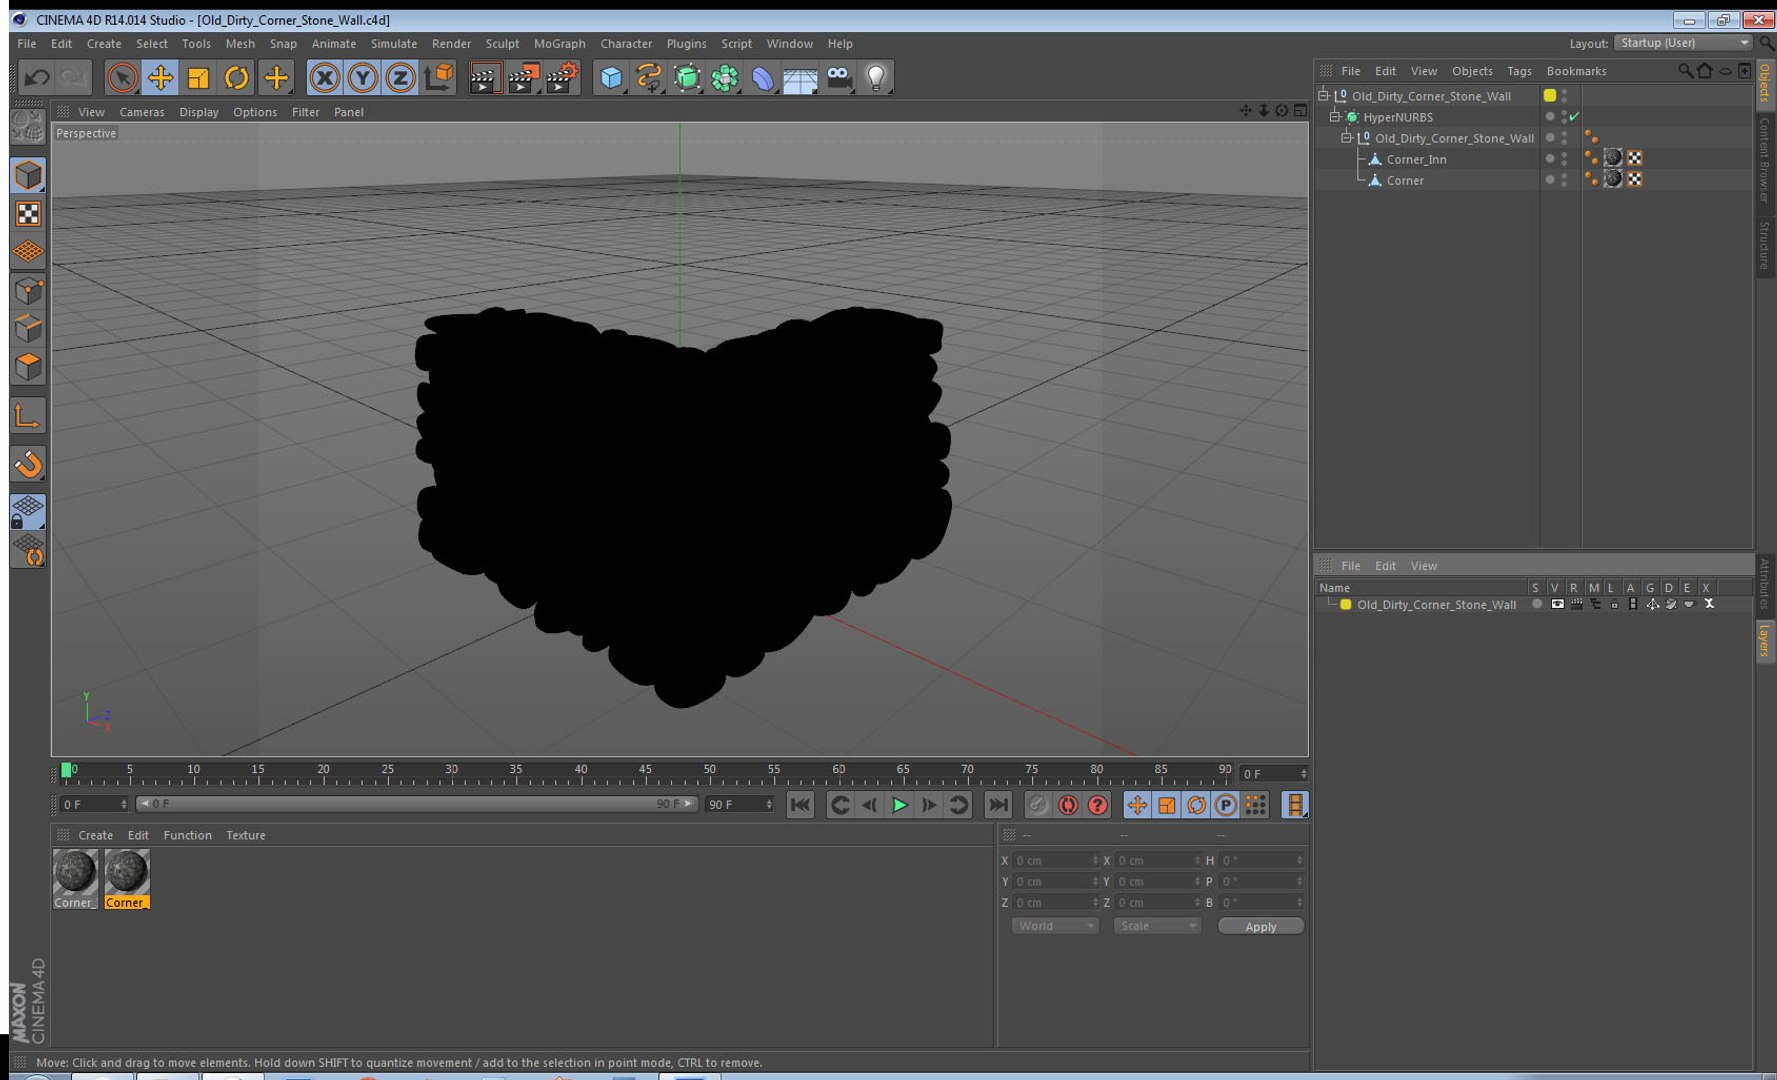This screenshot has height=1080, width=1777.
Task: Select the Scale tool
Action: (x=198, y=77)
